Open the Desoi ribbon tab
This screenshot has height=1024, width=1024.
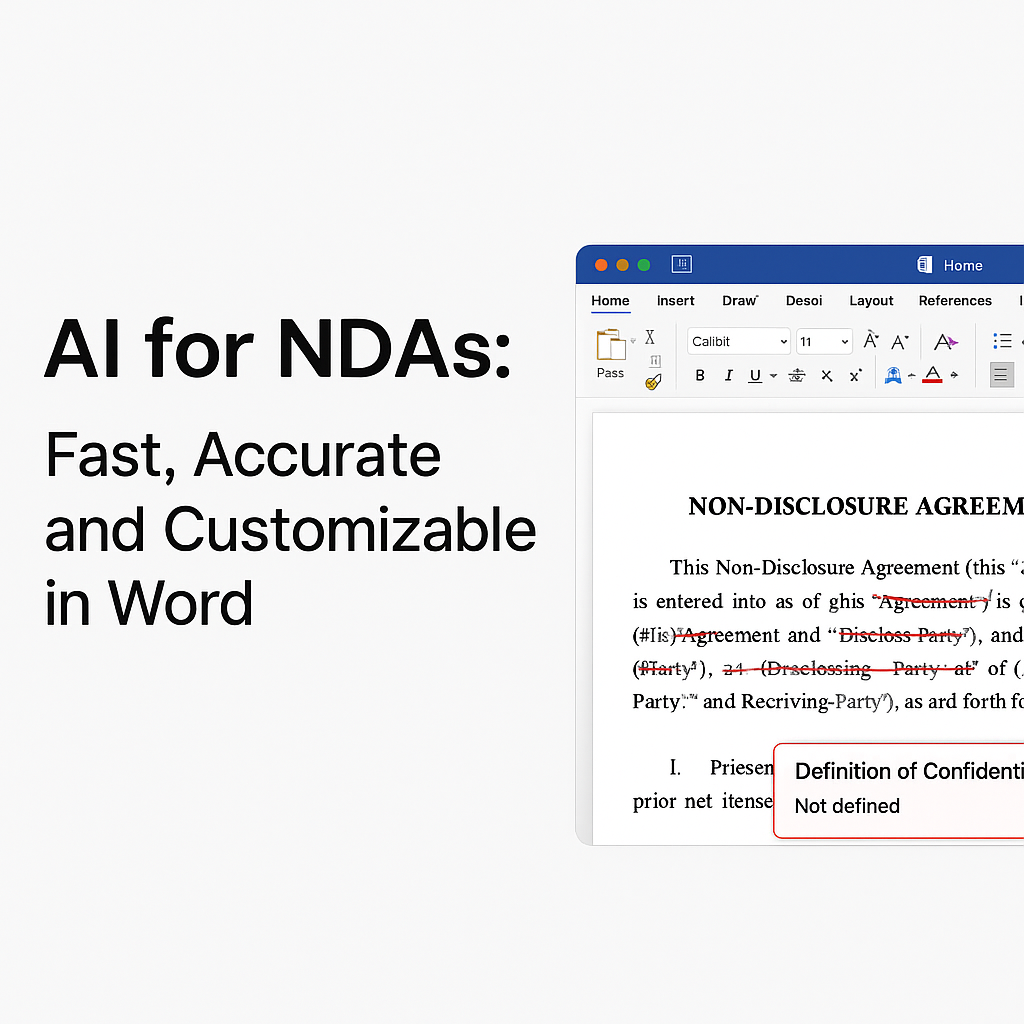804,301
